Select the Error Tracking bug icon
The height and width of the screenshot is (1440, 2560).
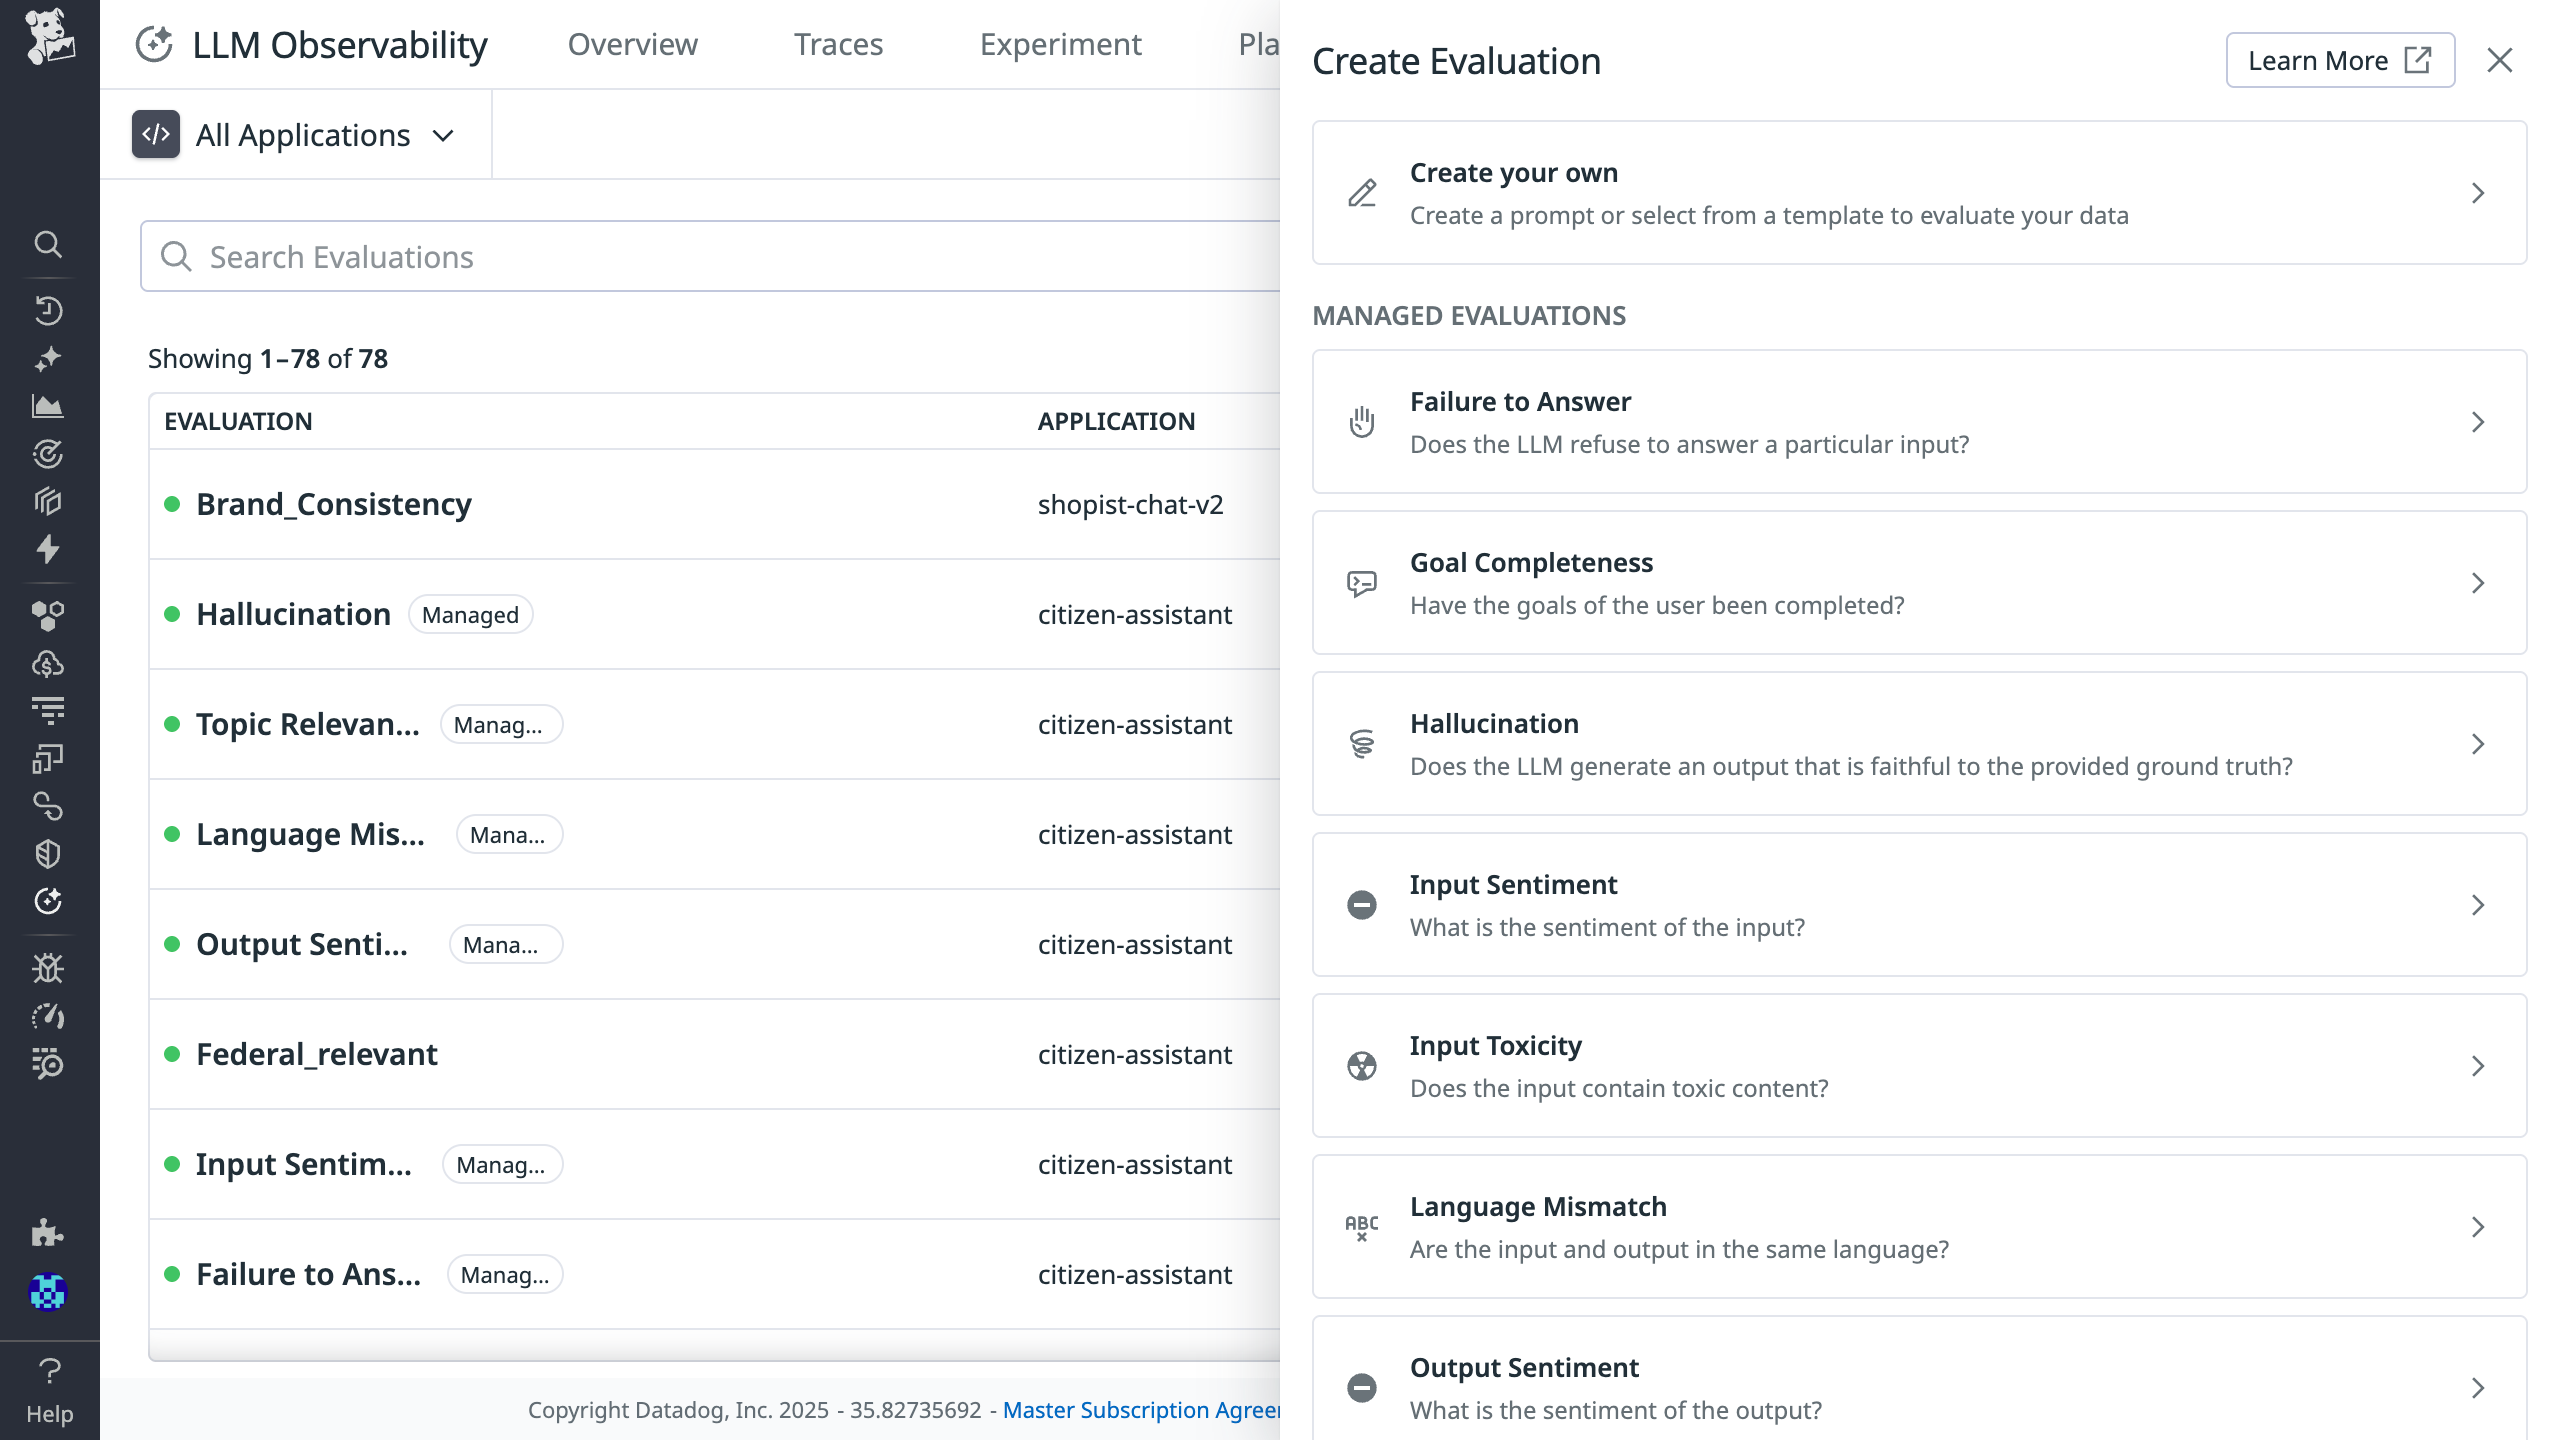[48, 968]
